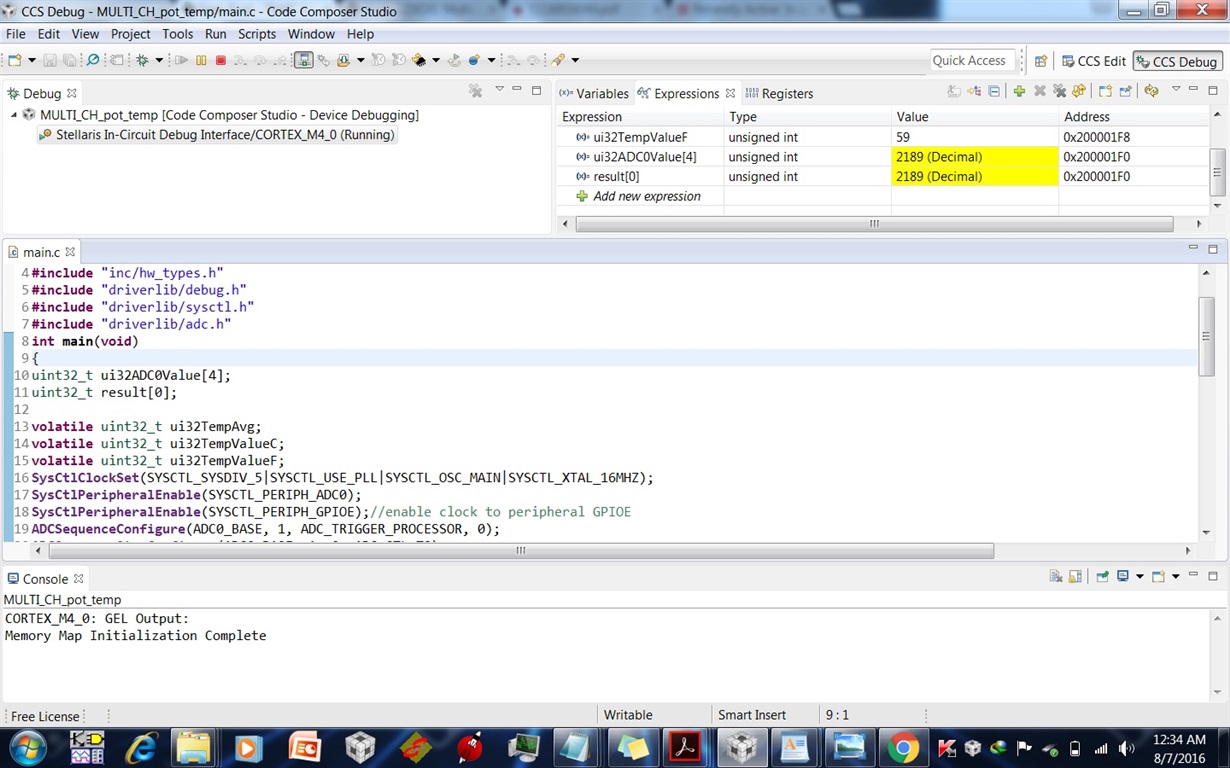Viewport: 1230px width, 768px height.
Task: Open dropdown arrow next to New icon
Action: click(x=31, y=60)
